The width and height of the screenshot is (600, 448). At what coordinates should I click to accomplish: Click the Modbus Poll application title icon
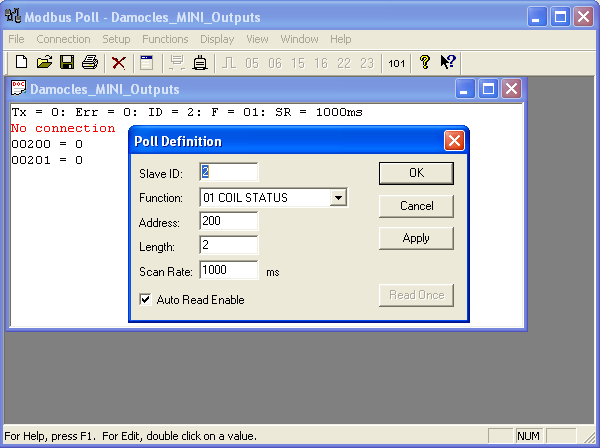(x=13, y=16)
